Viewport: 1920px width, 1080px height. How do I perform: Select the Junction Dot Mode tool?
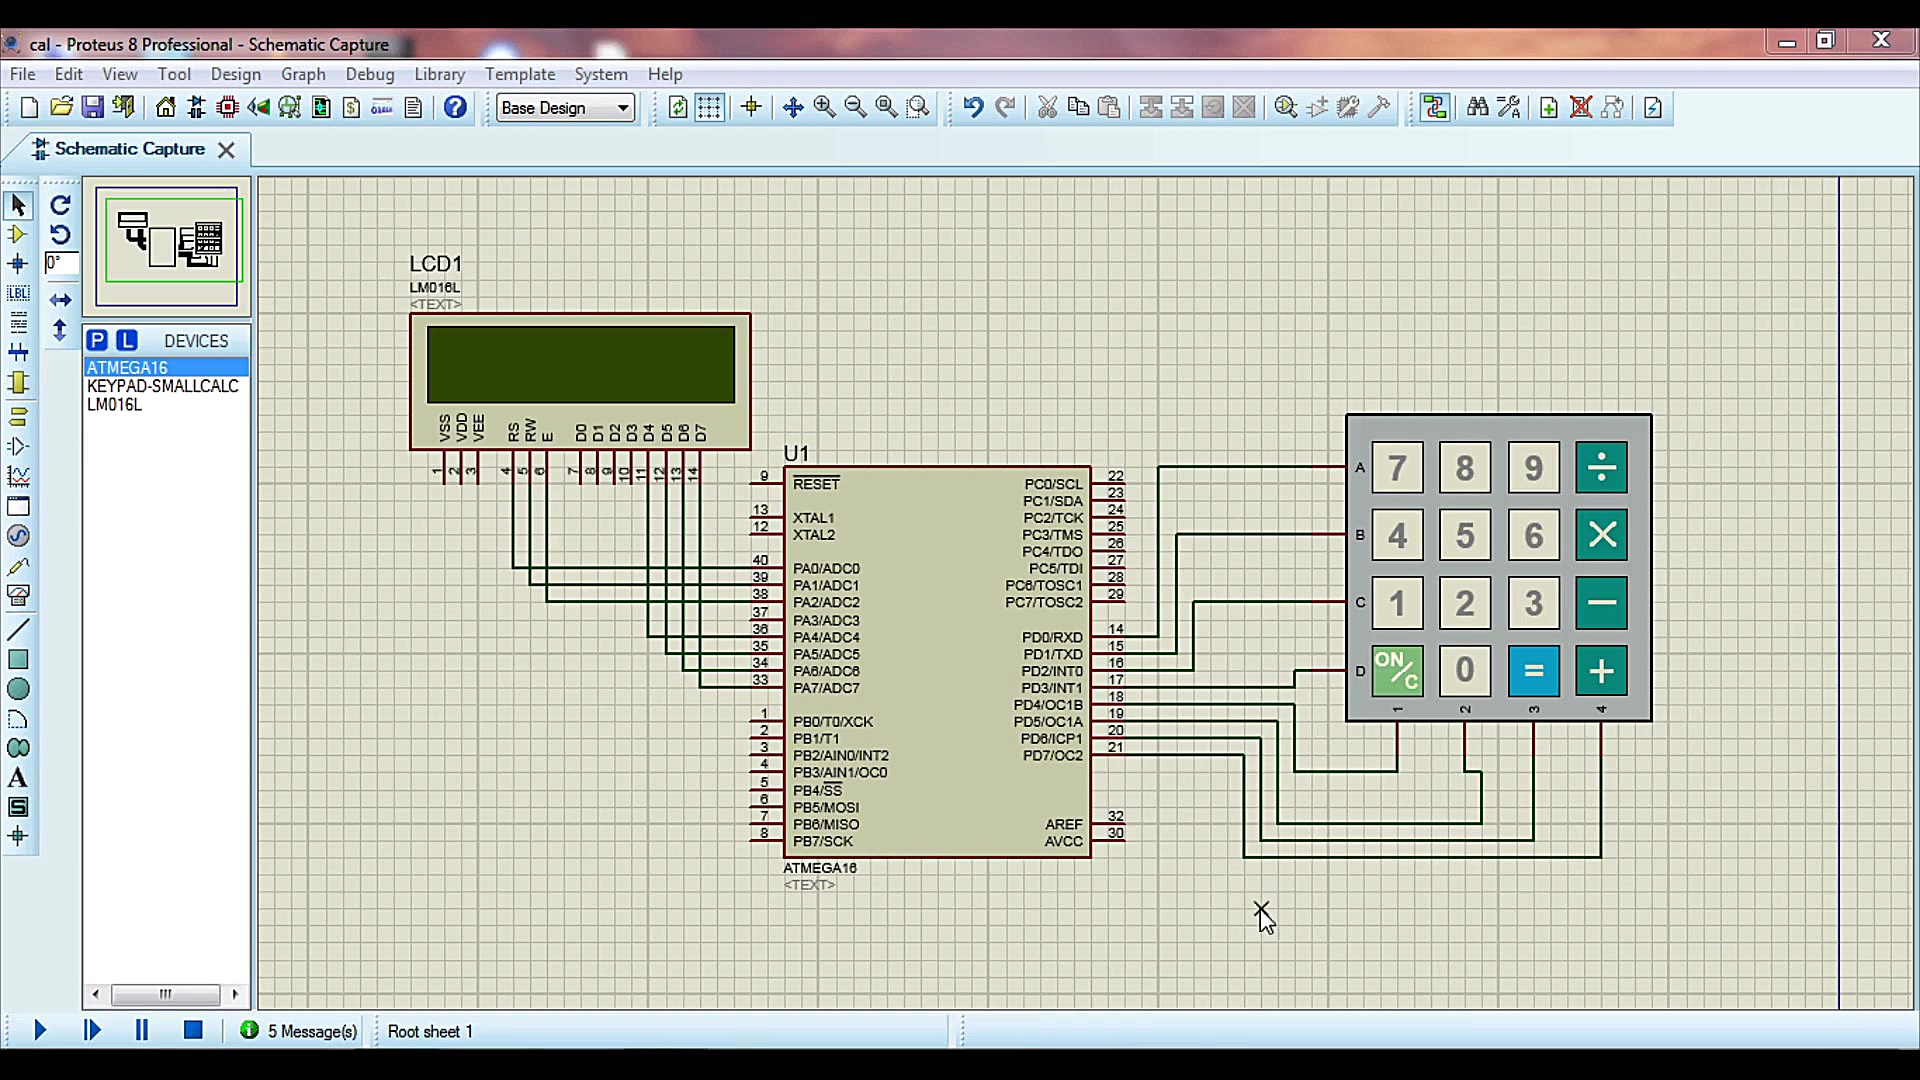18,264
